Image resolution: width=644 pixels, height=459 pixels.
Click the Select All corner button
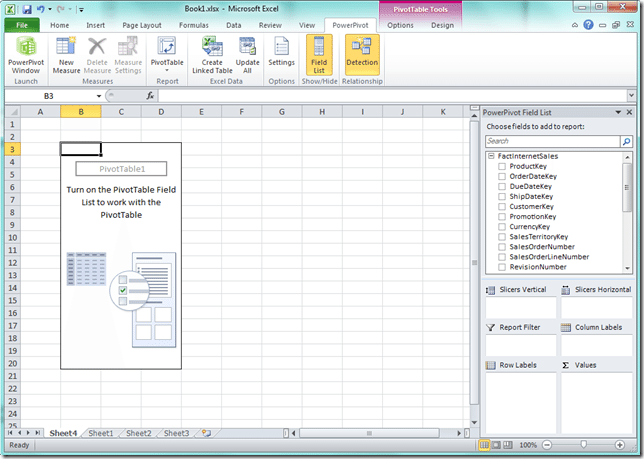point(13,112)
